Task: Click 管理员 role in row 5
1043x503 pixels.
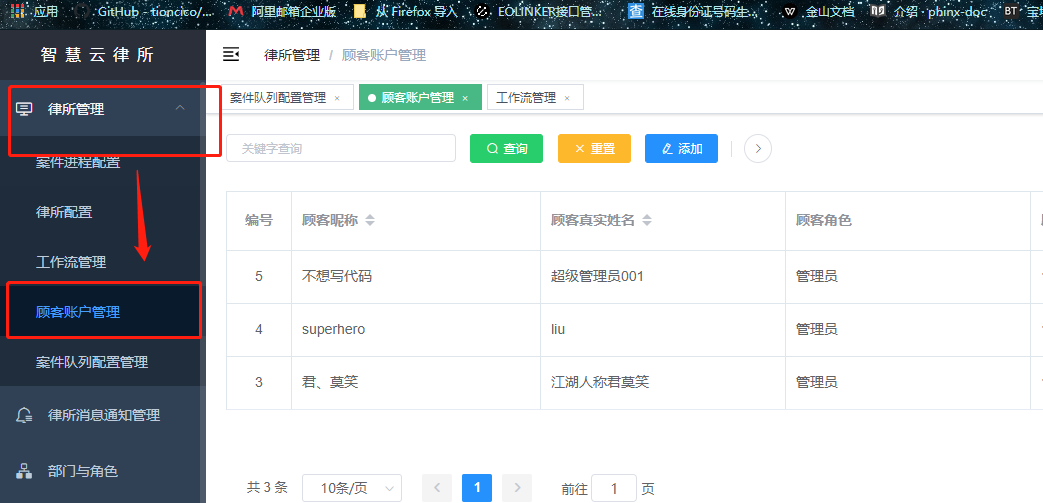Action: pos(817,276)
